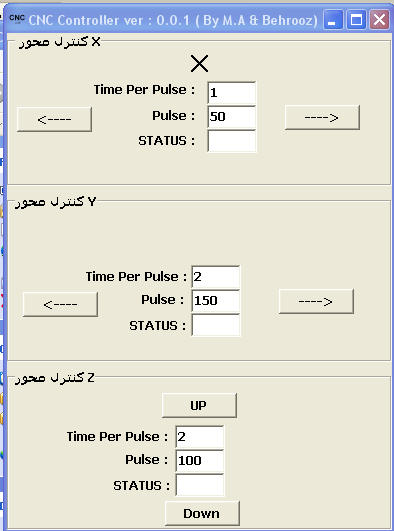Focus the X axis Pulse field showing 50
This screenshot has width=394, height=531.
(232, 116)
